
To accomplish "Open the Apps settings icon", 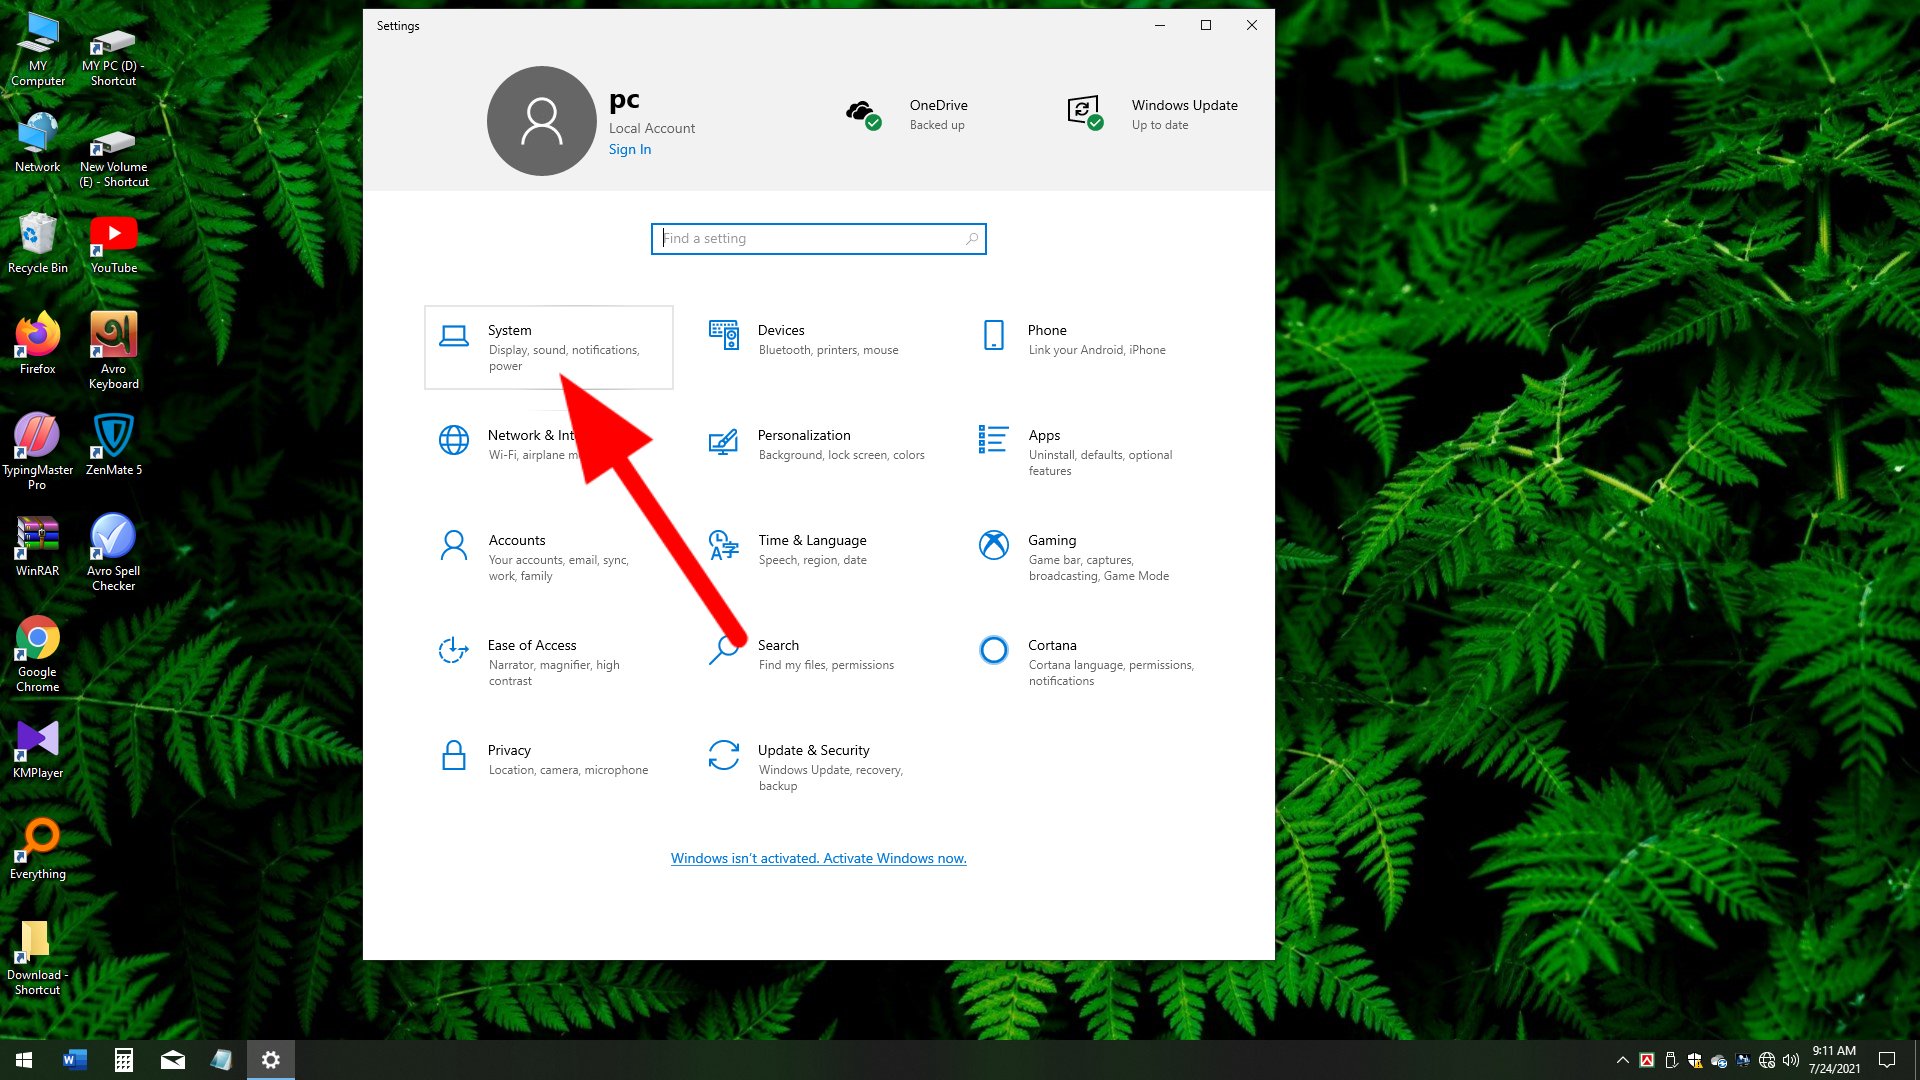I will click(993, 440).
